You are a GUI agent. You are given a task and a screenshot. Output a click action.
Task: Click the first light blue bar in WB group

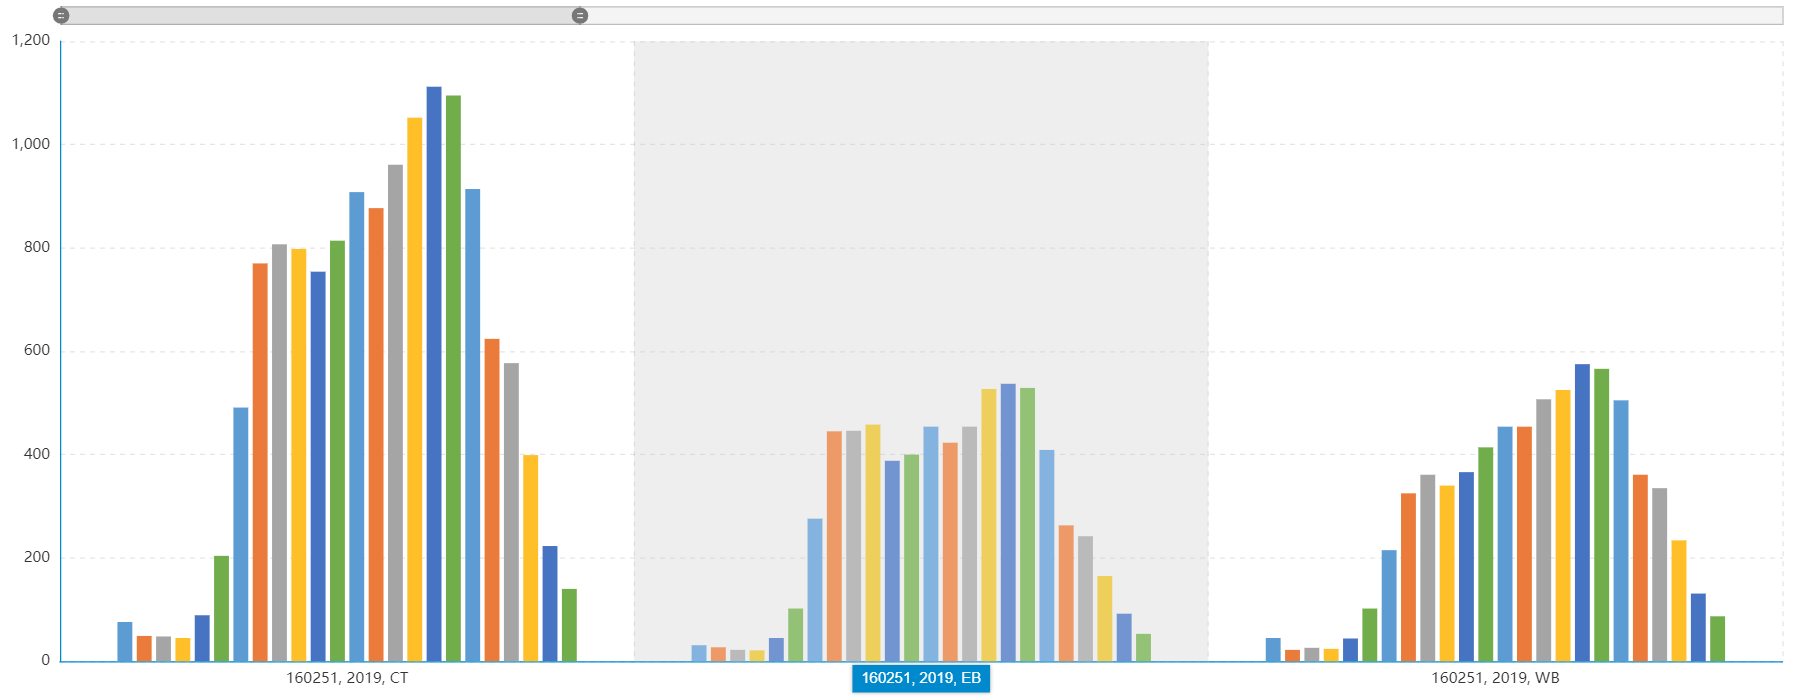coord(1273,650)
